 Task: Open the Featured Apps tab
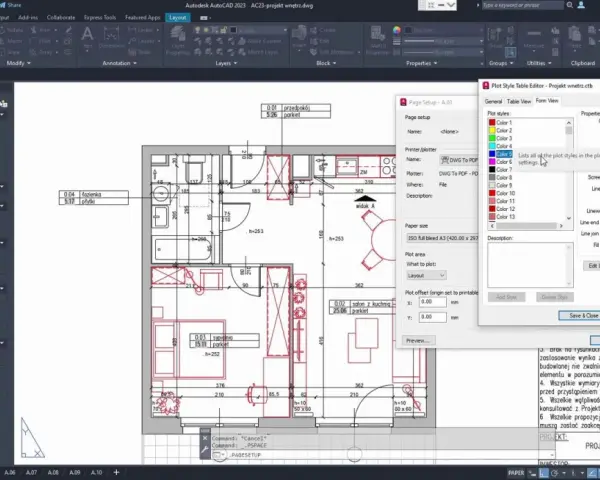click(x=142, y=17)
